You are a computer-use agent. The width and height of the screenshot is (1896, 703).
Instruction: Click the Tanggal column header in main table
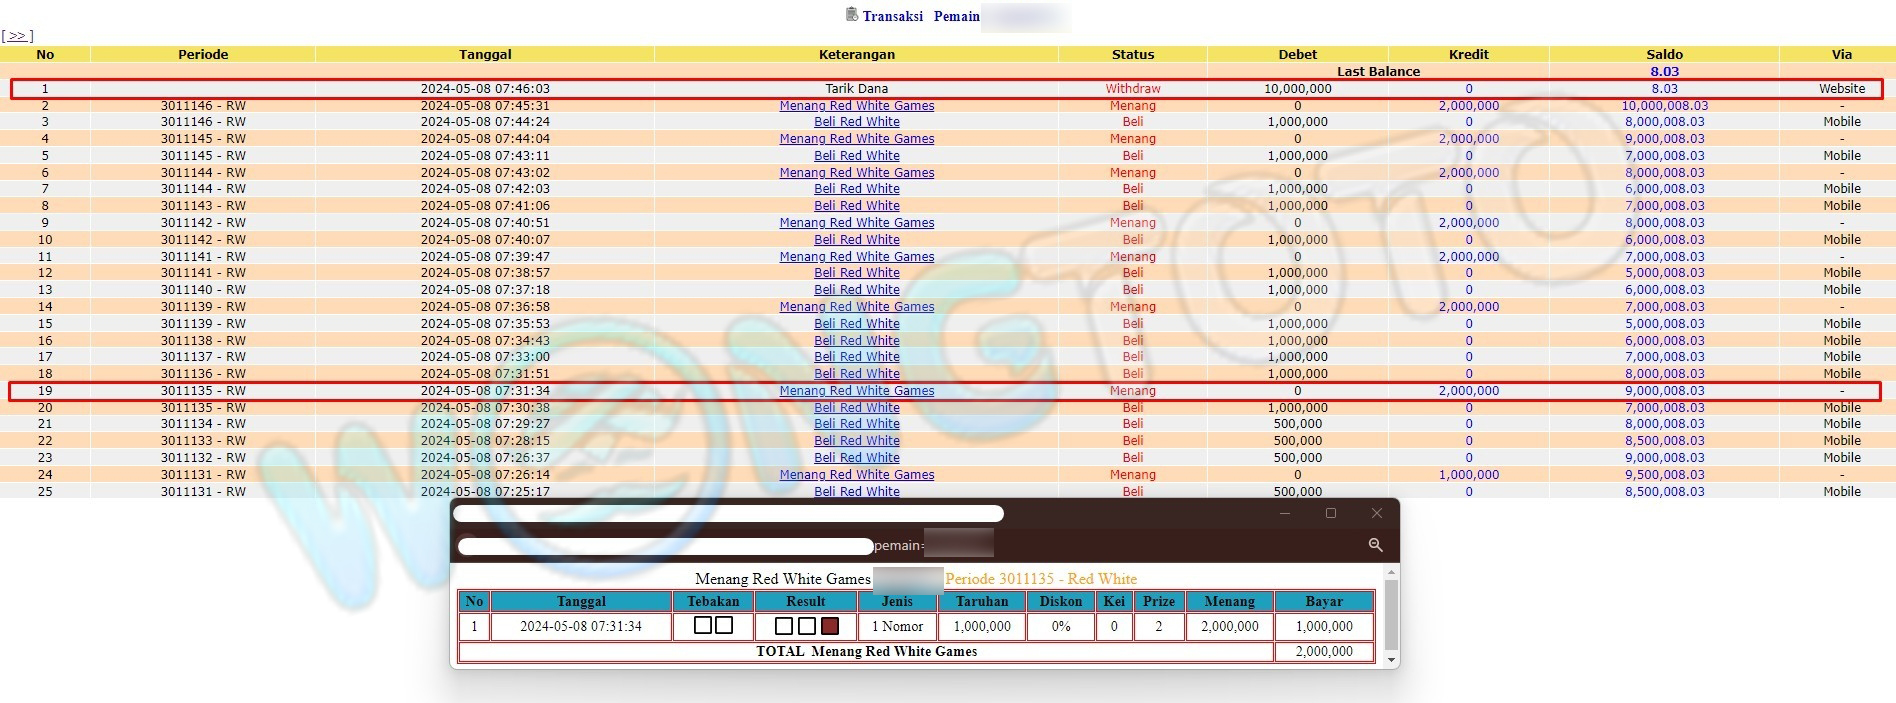[485, 55]
